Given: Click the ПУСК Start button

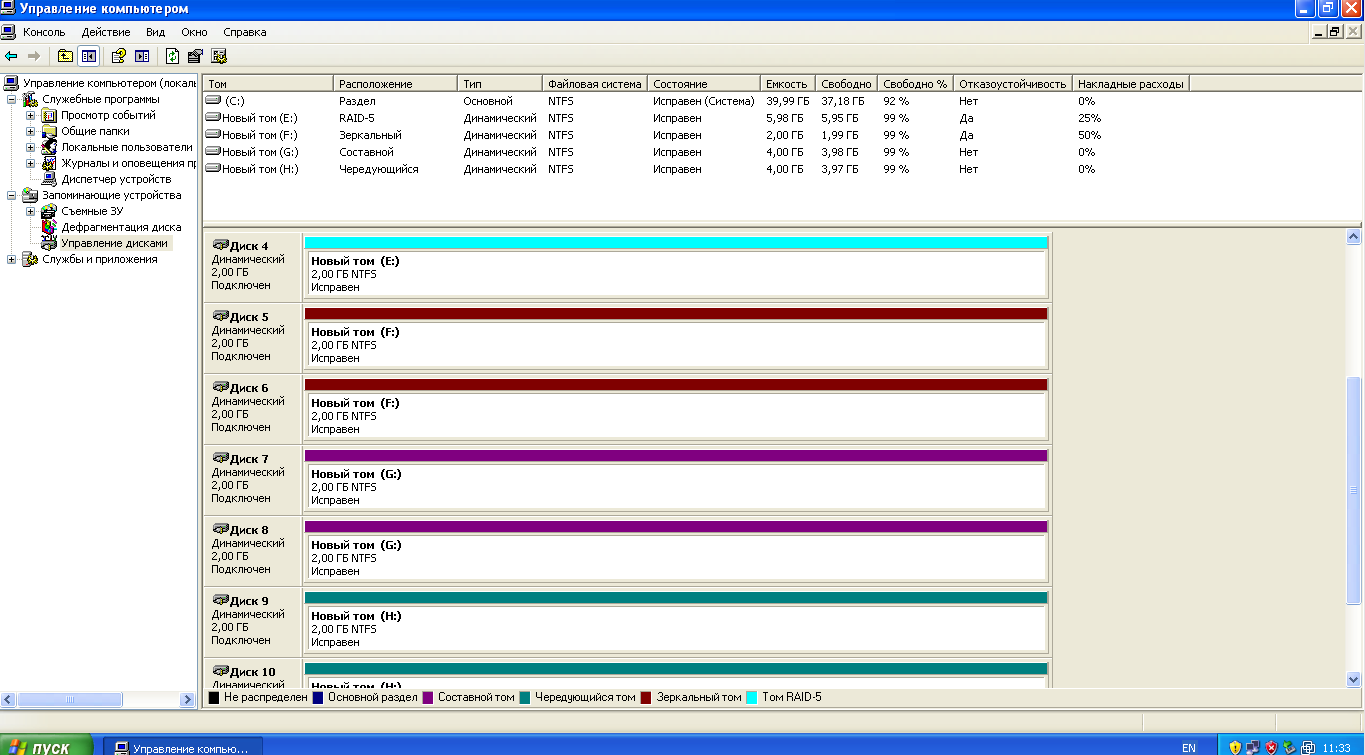Looking at the screenshot, I should 46,747.
